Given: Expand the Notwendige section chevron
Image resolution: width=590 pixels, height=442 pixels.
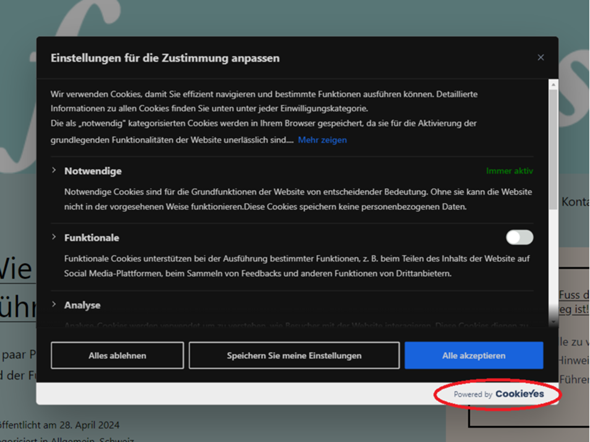Looking at the screenshot, I should [54, 170].
